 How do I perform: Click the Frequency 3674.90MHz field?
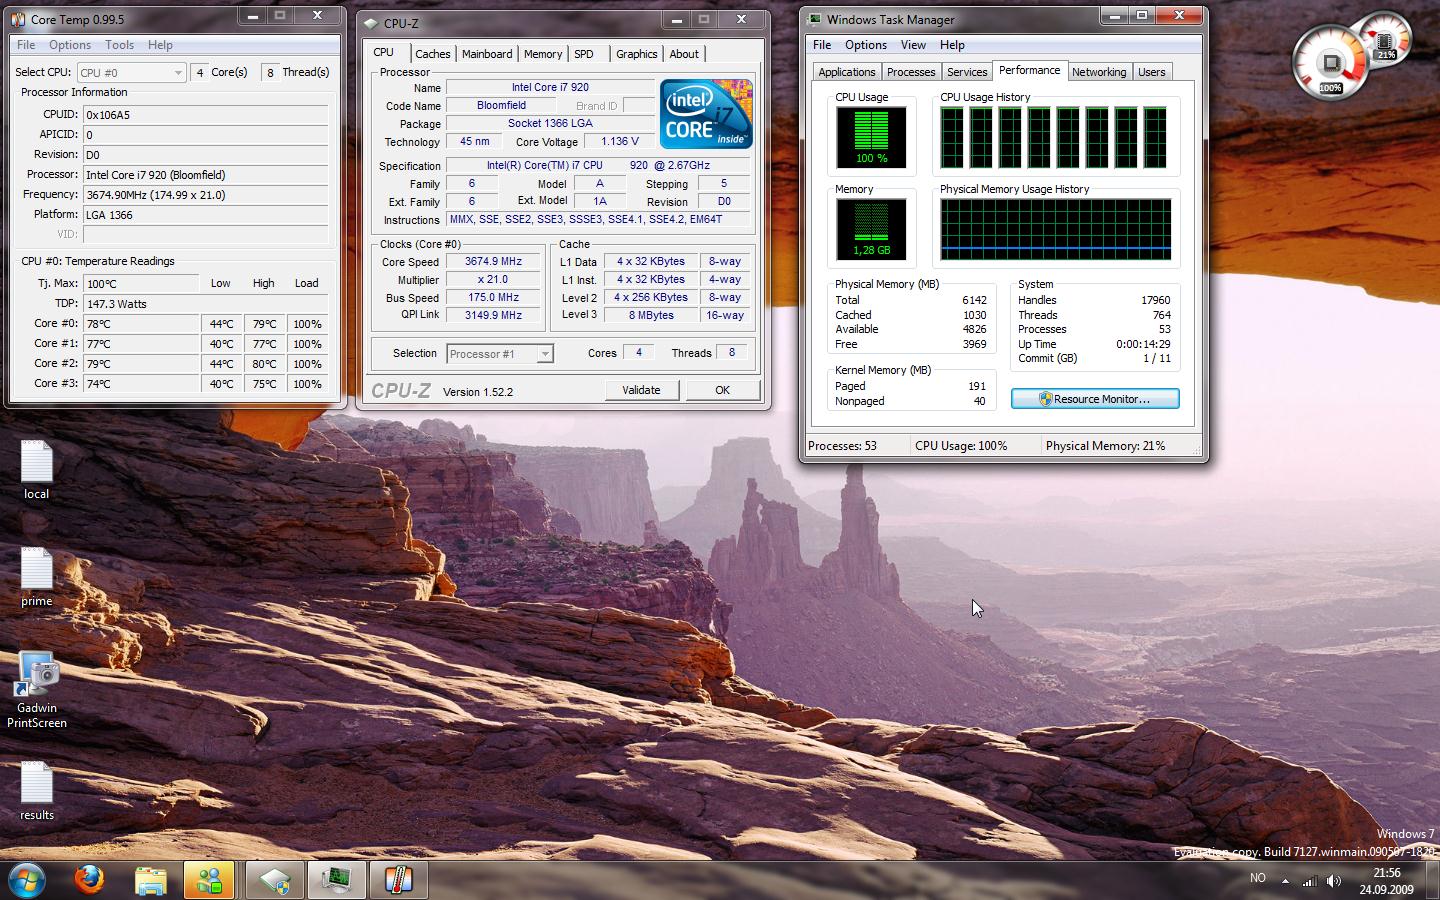click(x=206, y=195)
